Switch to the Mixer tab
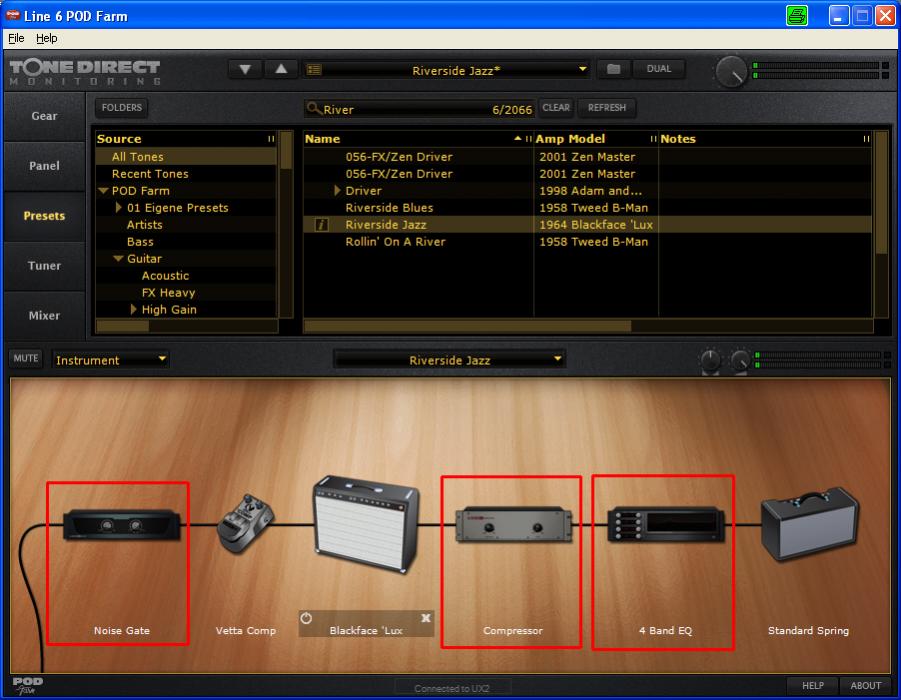The width and height of the screenshot is (901, 700). point(44,316)
